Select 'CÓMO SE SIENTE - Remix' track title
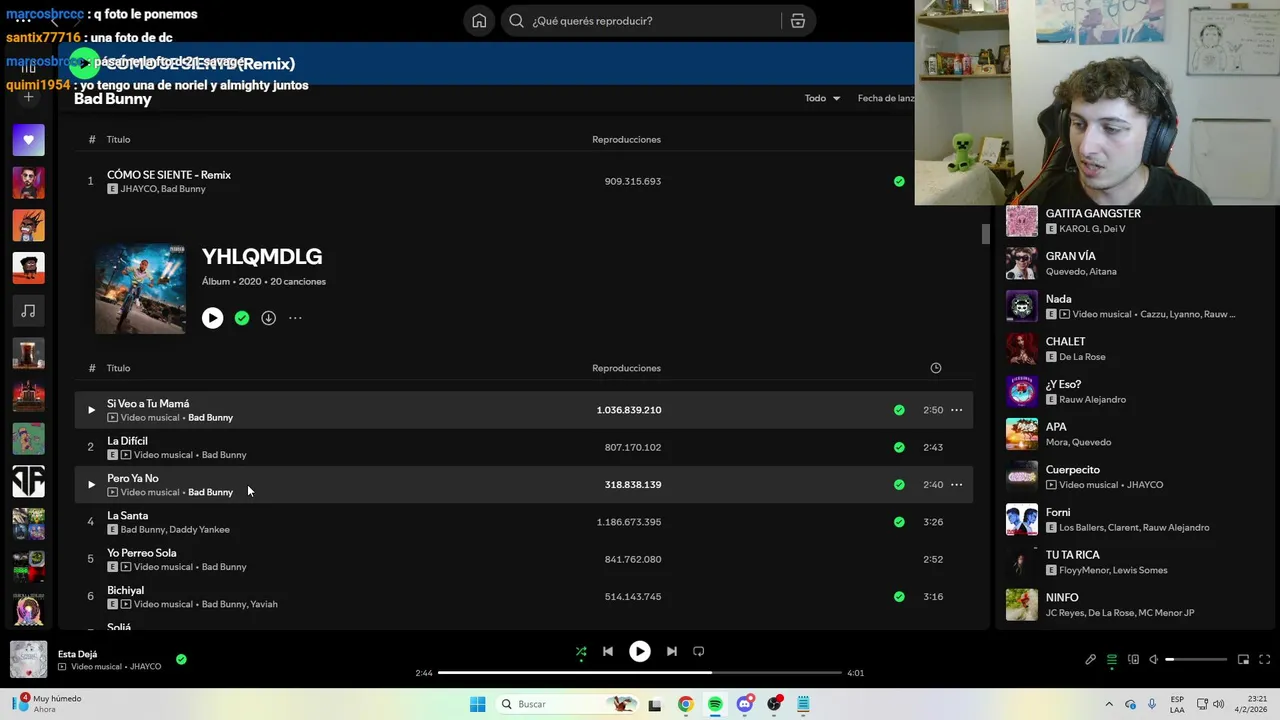 (169, 175)
